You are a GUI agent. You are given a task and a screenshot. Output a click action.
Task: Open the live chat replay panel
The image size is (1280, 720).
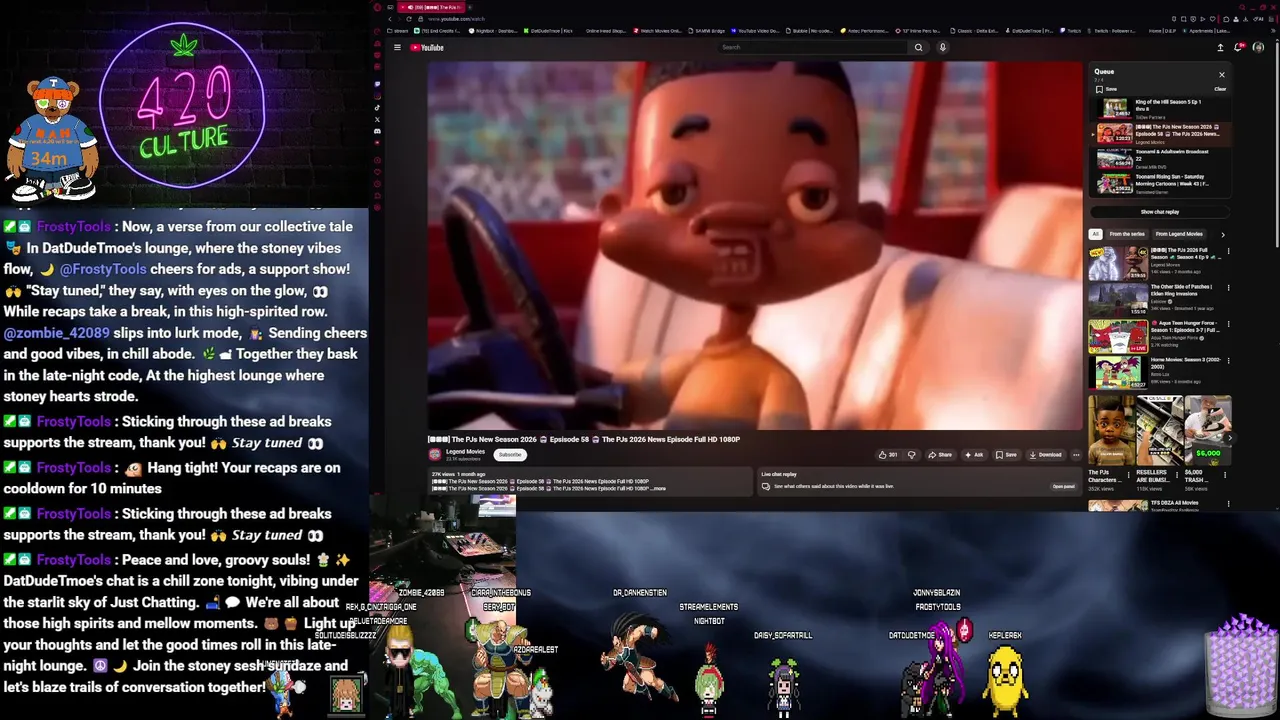(x=1063, y=487)
